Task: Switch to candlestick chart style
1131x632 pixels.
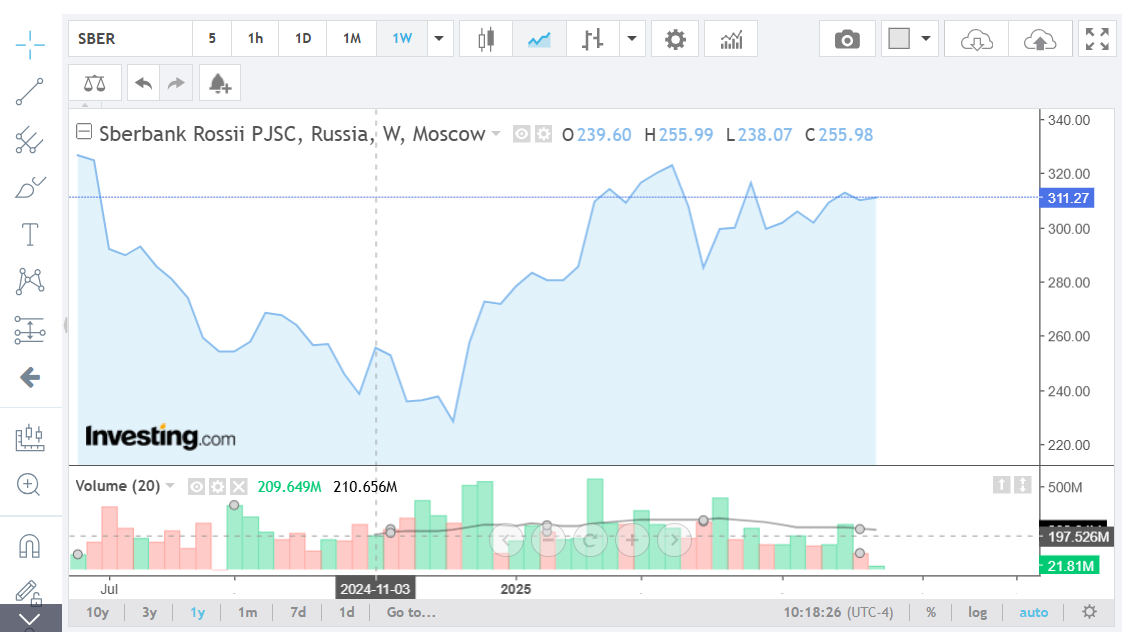Action: click(x=486, y=39)
